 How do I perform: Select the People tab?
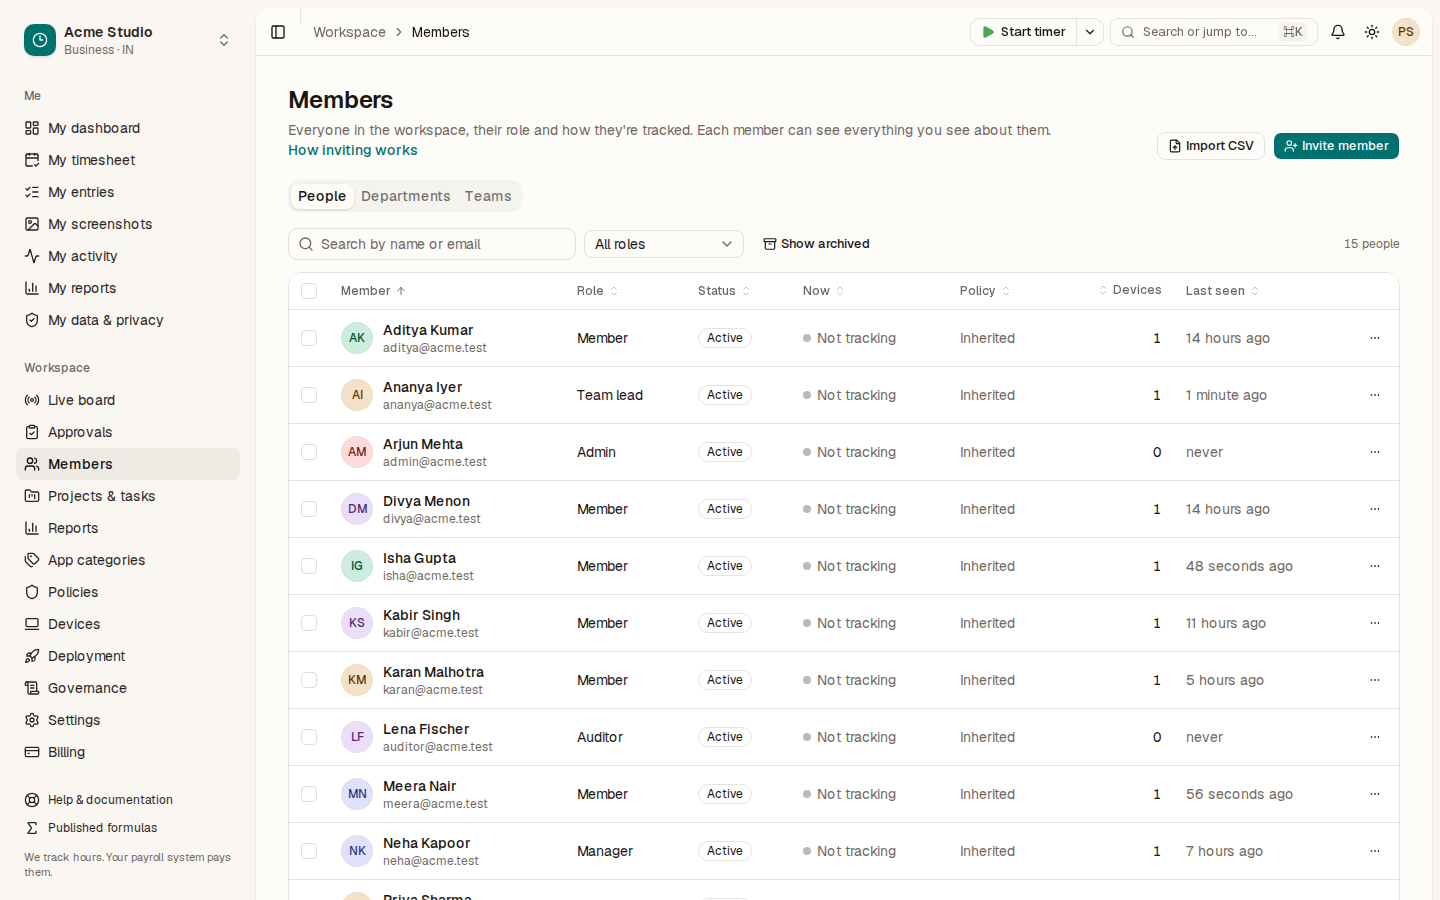click(x=322, y=196)
